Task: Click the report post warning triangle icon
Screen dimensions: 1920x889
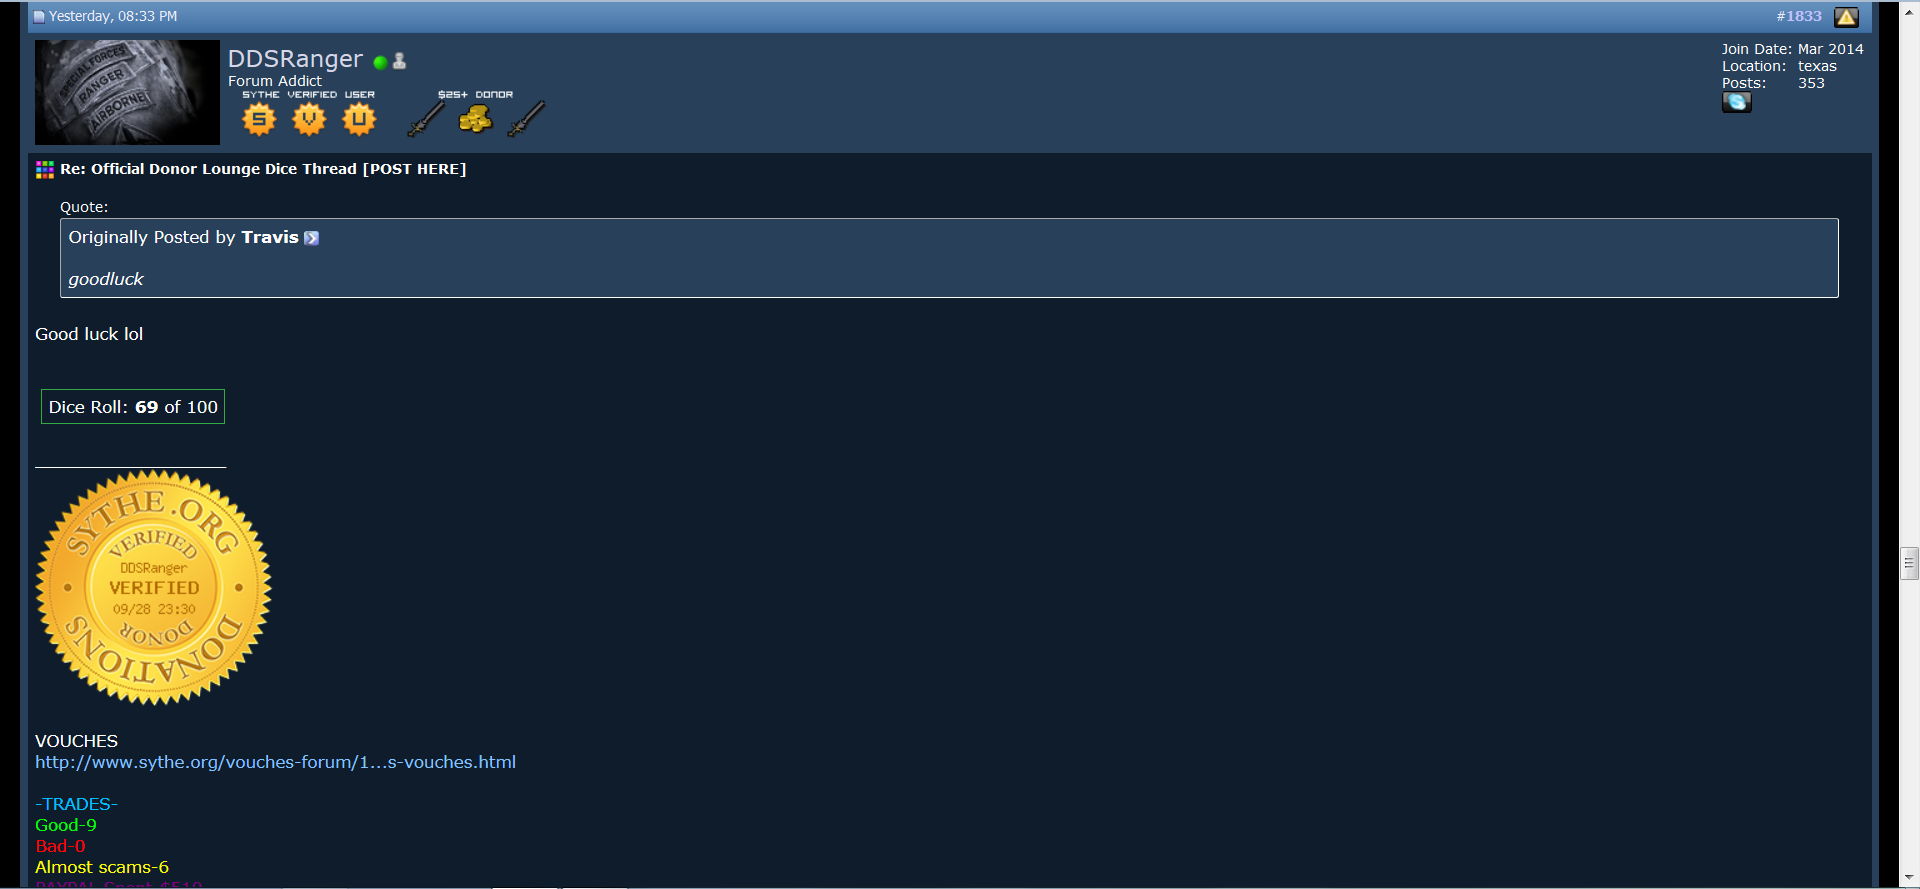Action: pyautogui.click(x=1846, y=17)
